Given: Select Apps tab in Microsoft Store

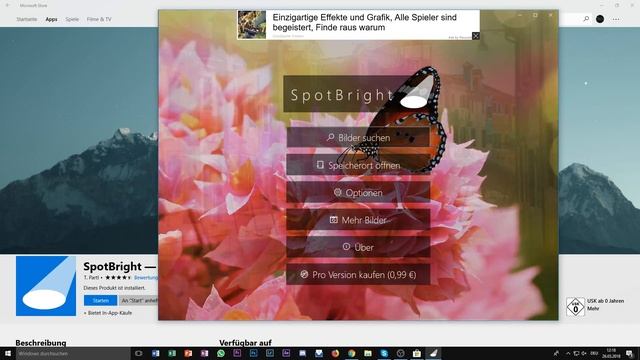Looking at the screenshot, I should pos(51,19).
